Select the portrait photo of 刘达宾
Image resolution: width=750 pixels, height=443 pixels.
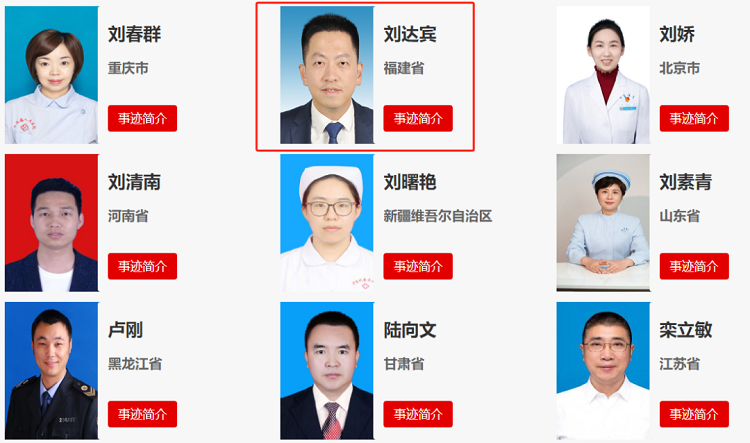coord(327,75)
